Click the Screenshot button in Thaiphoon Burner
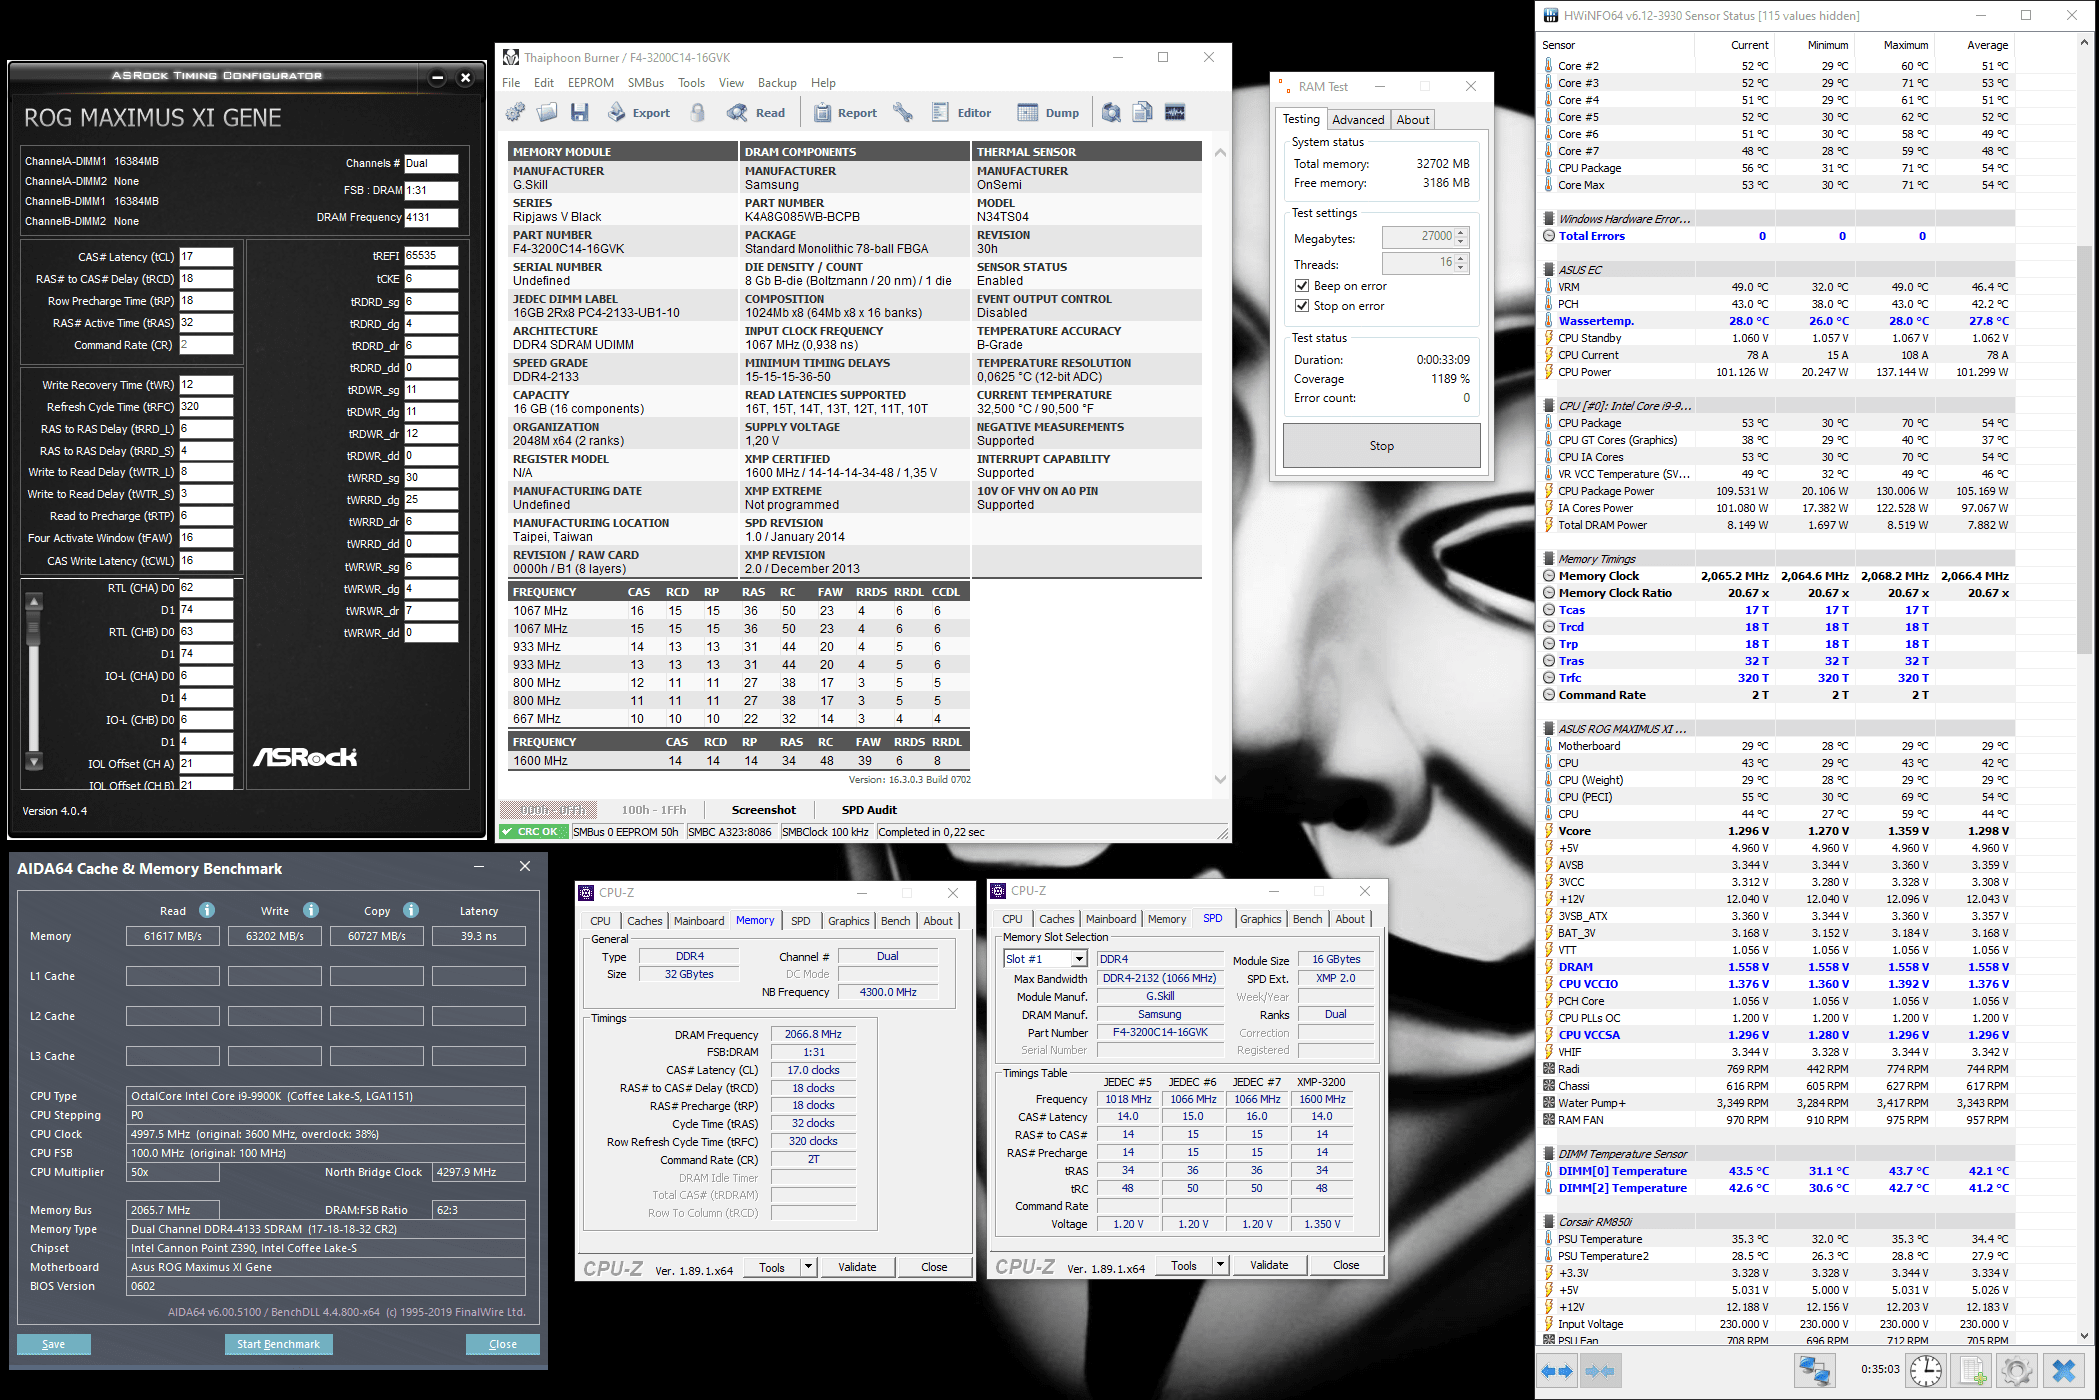 [762, 809]
